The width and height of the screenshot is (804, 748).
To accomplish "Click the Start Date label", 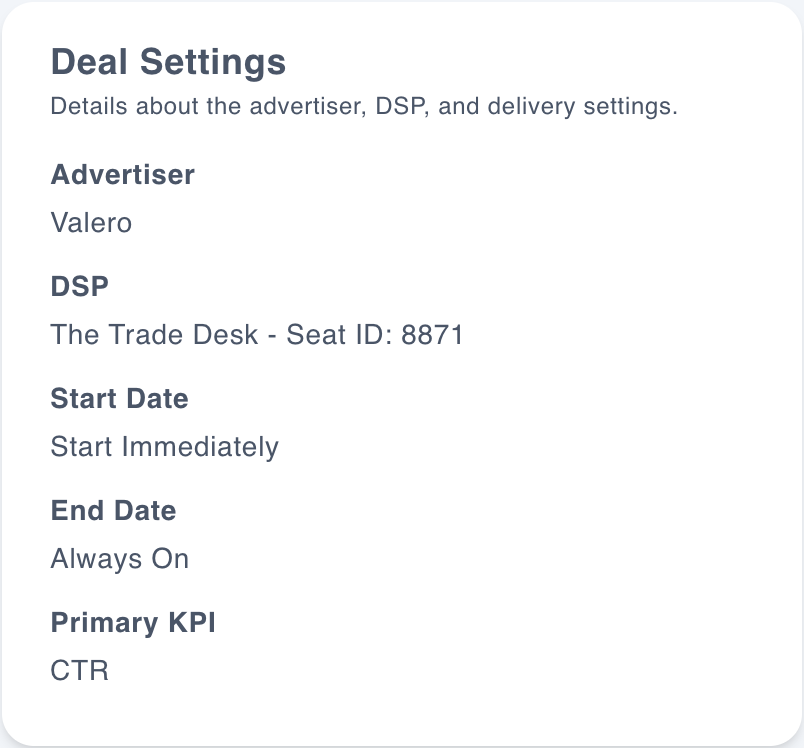I will click(x=119, y=398).
